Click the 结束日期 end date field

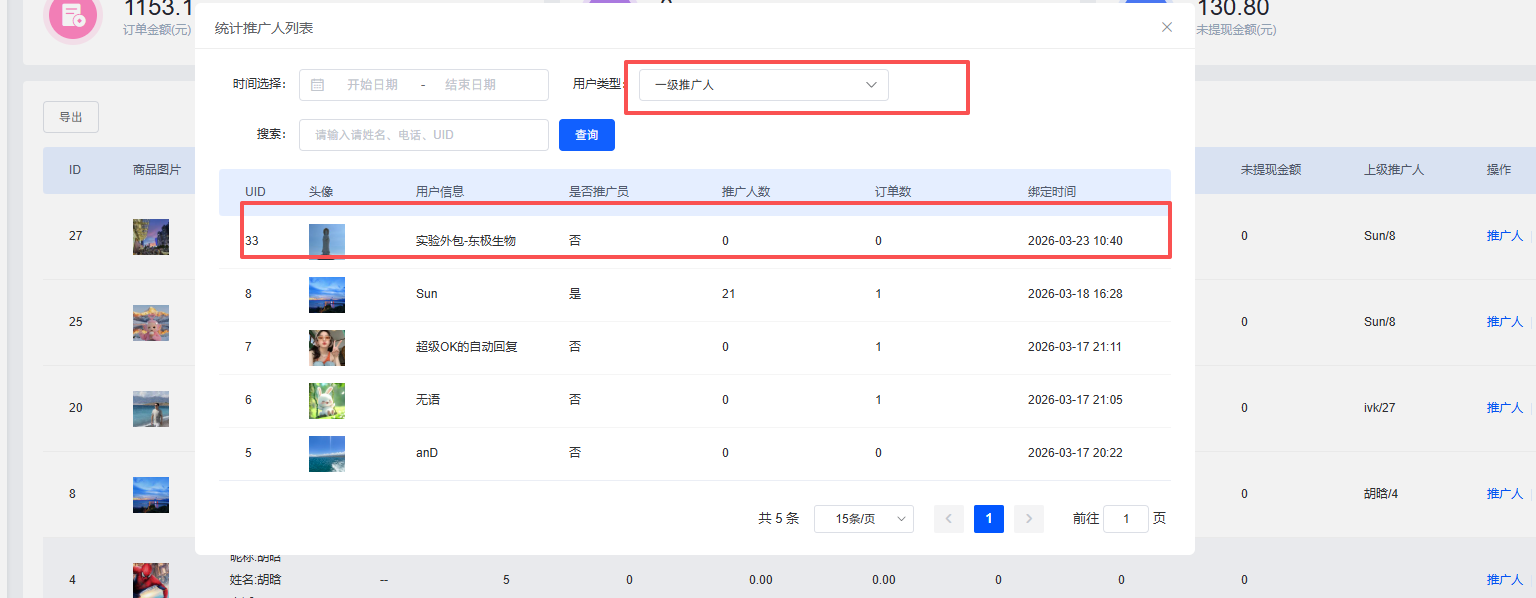(470, 85)
